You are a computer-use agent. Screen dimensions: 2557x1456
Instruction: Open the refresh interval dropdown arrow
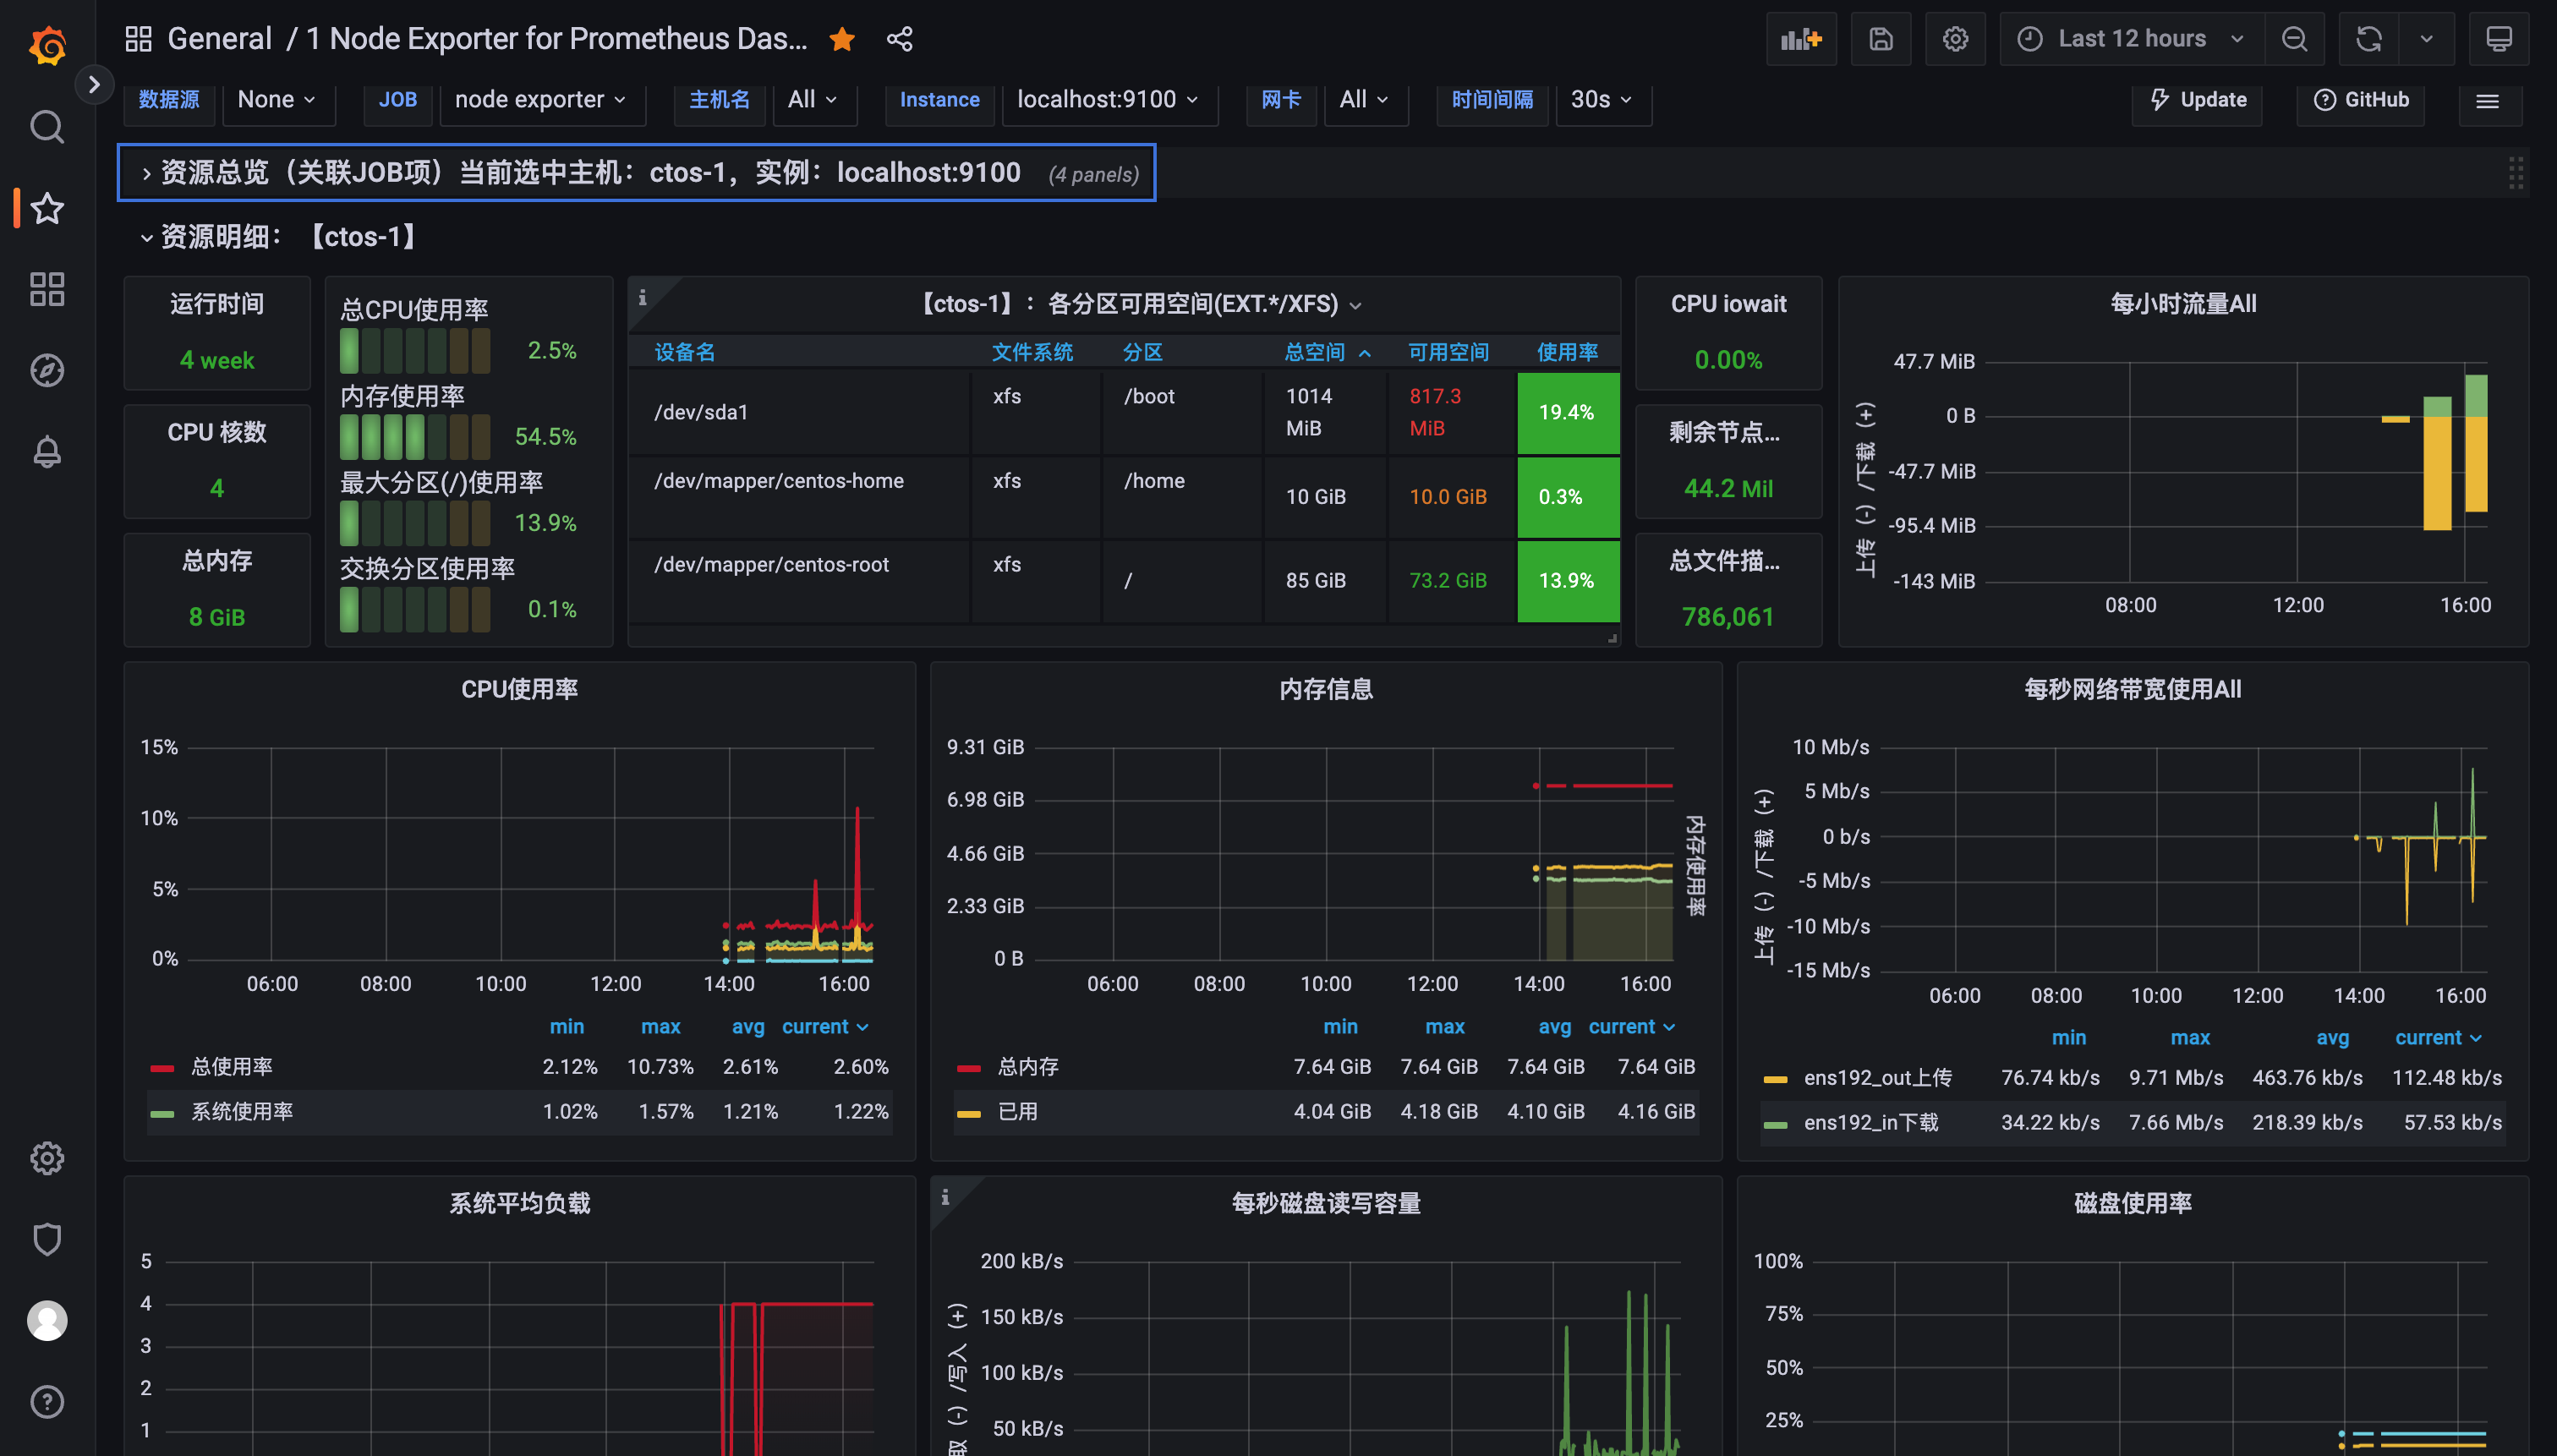pyautogui.click(x=2426, y=39)
